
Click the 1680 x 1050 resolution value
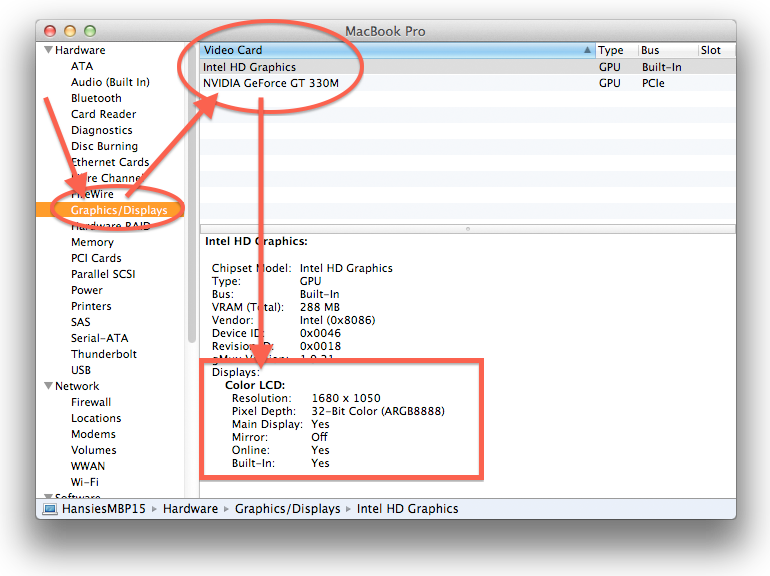[x=346, y=398]
